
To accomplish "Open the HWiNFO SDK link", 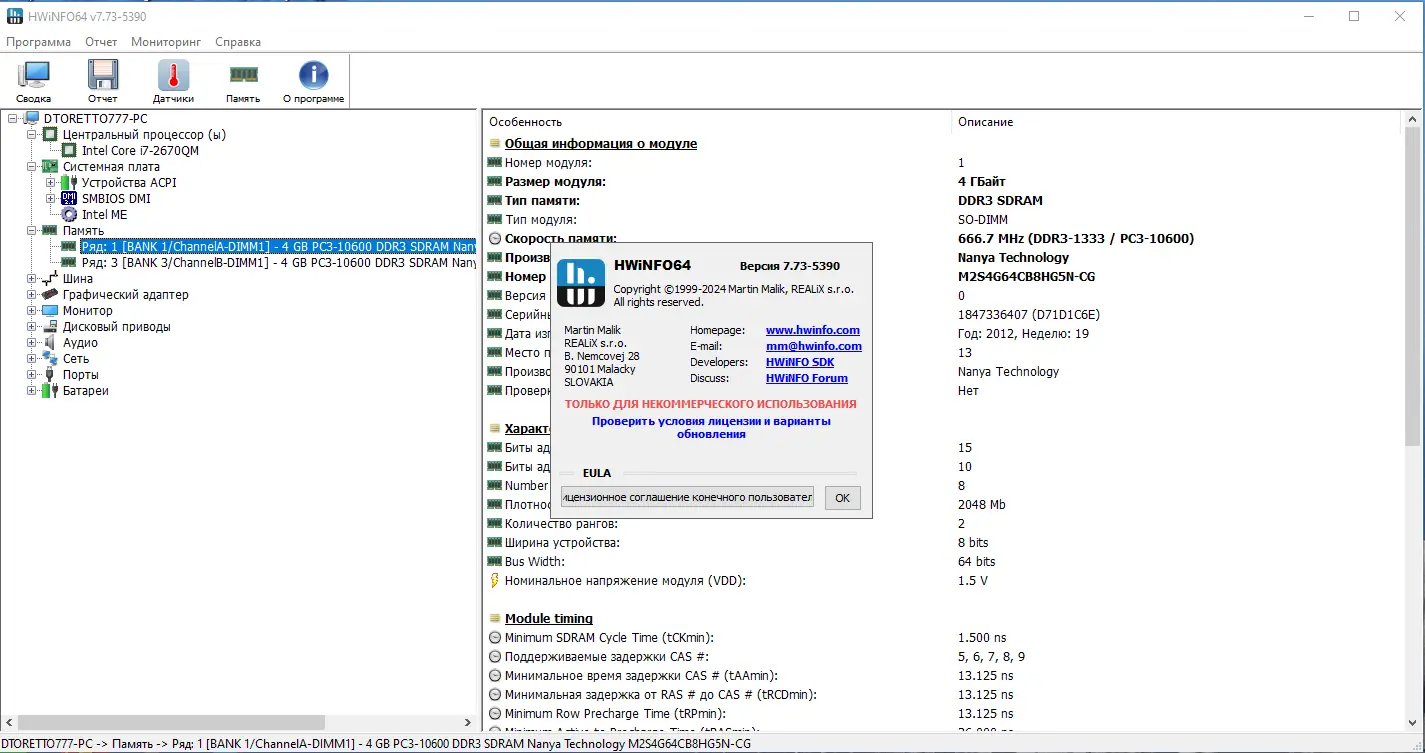I will [800, 362].
